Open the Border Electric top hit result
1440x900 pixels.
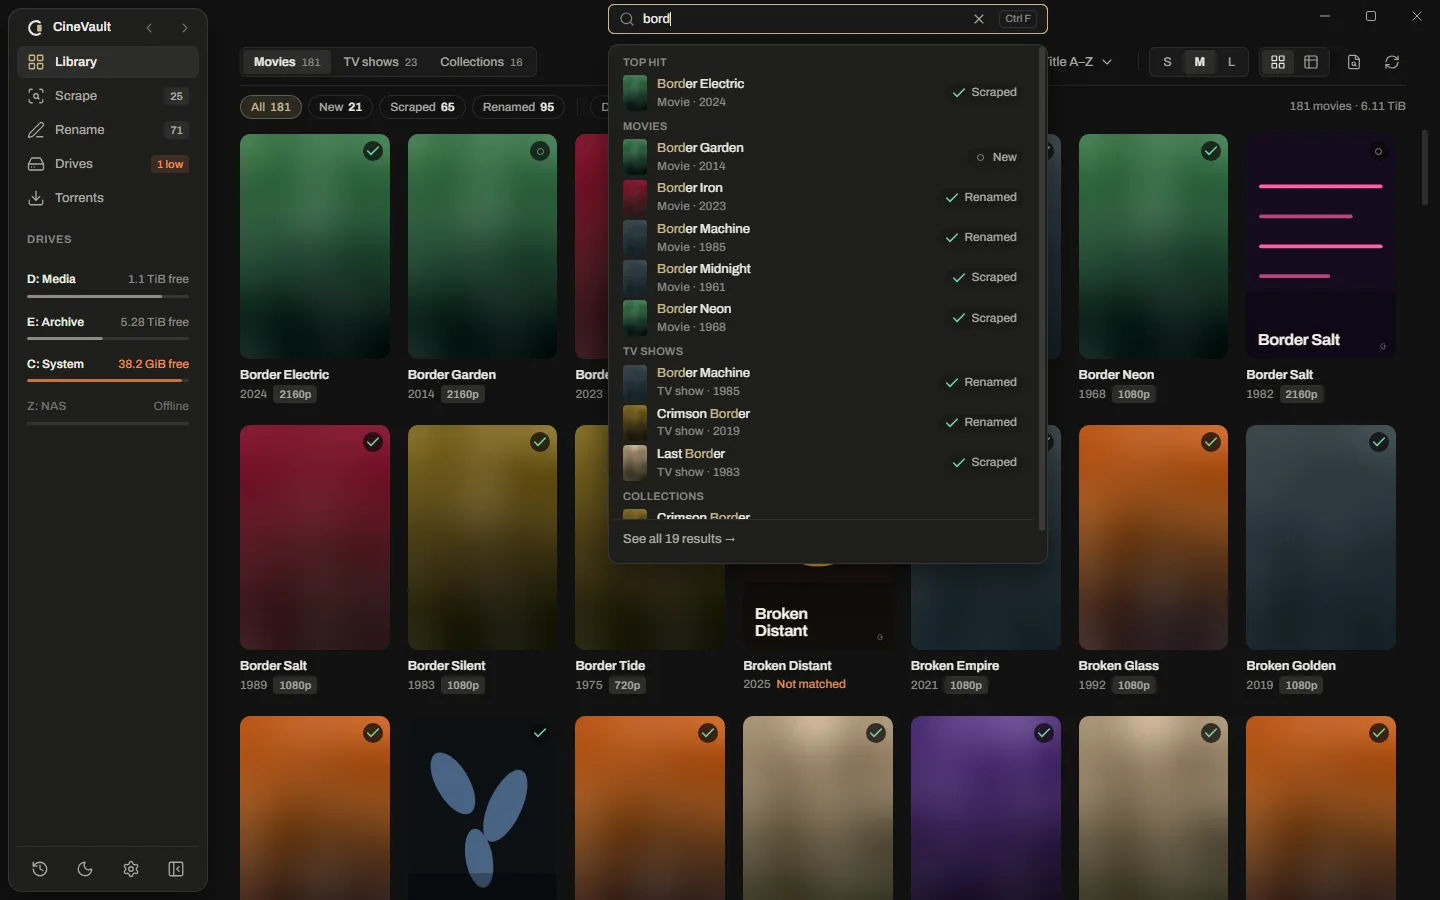point(824,92)
